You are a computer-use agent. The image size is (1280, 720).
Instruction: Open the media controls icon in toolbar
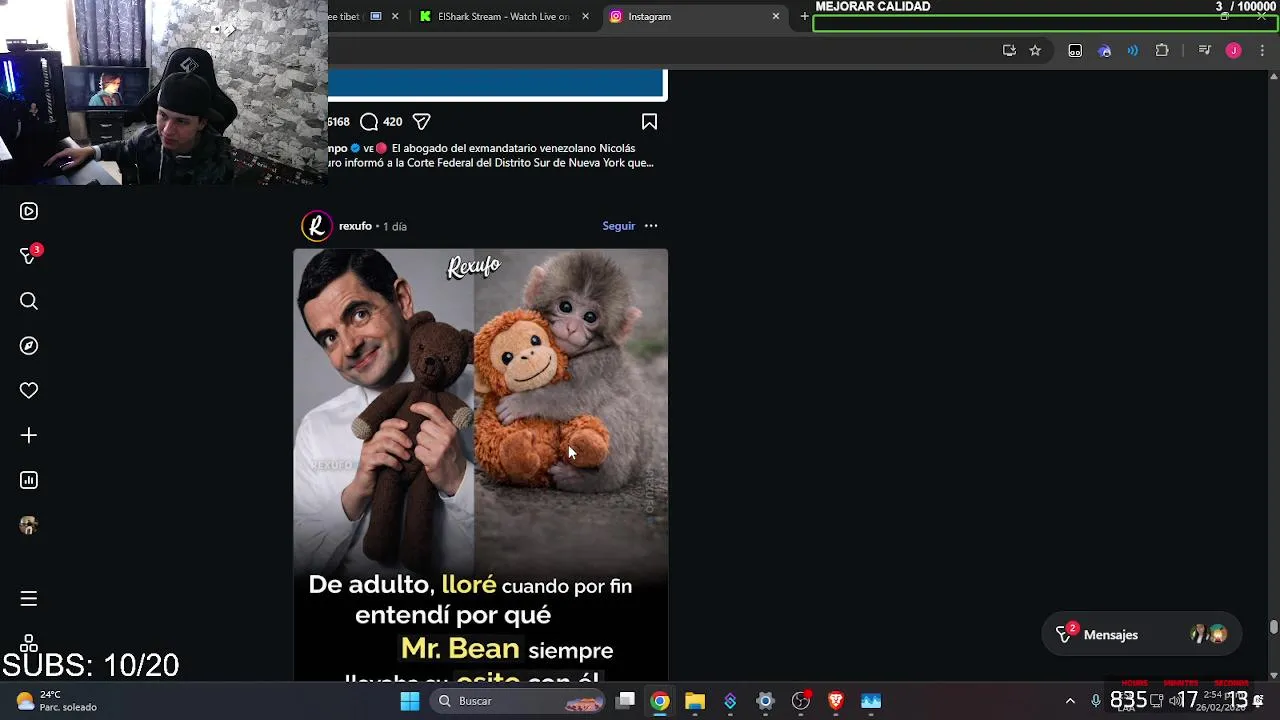(x=1204, y=50)
